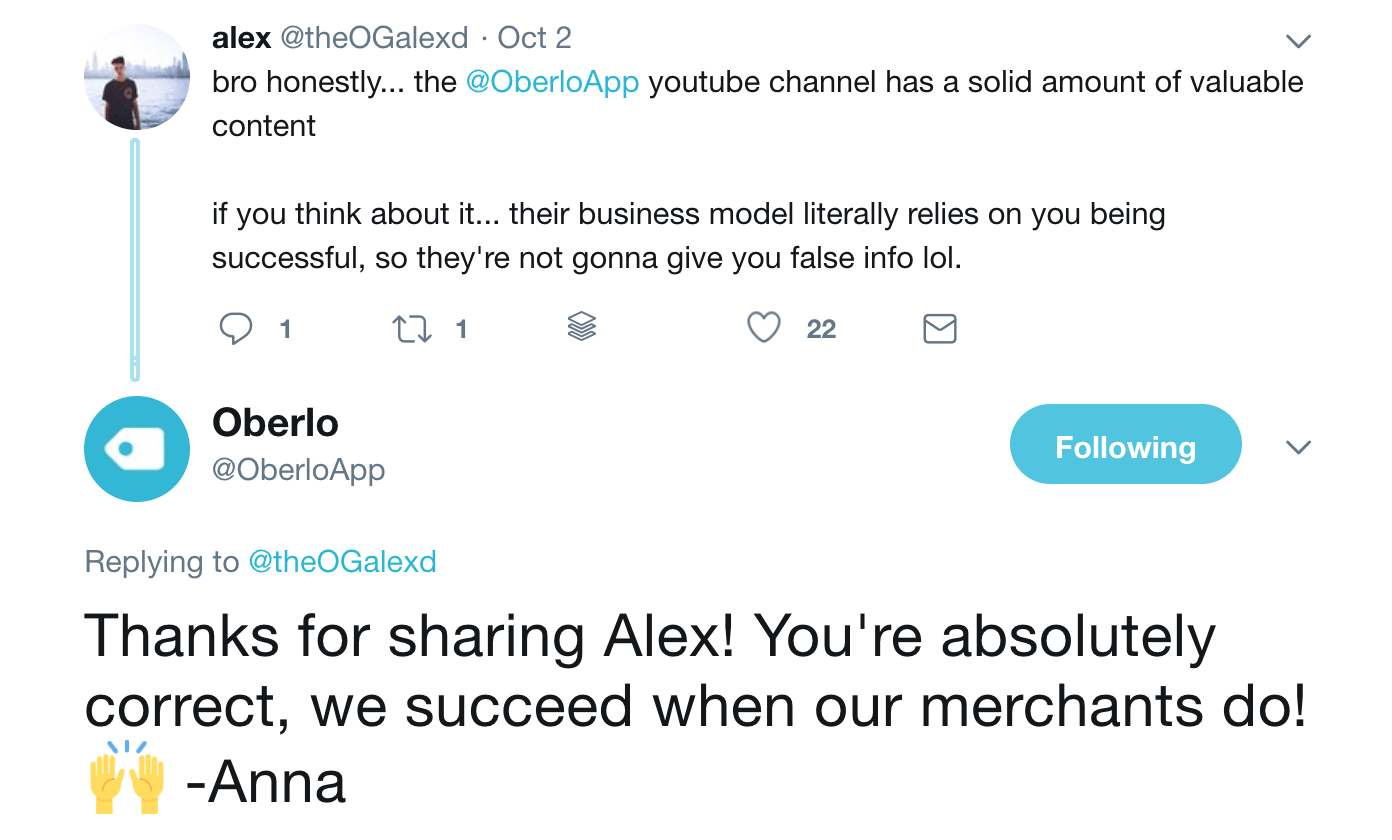
Task: Click the reply speech bubble icon
Action: (236, 328)
